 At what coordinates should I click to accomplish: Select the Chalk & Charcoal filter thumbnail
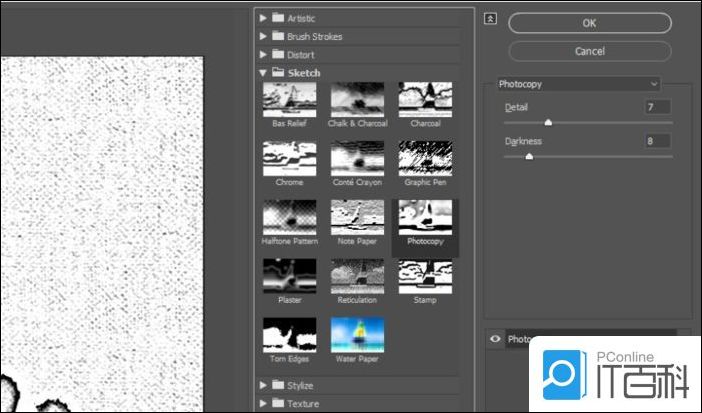point(357,99)
